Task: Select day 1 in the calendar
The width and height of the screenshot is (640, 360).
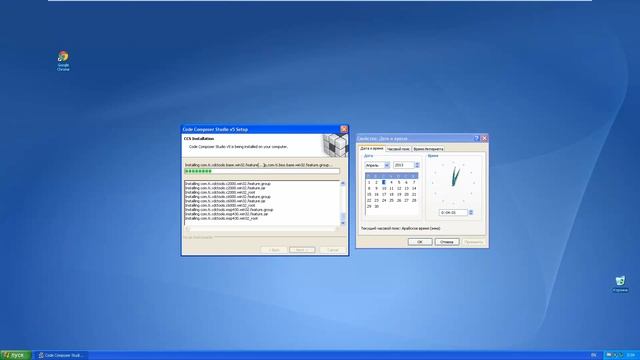Action: (x=369, y=182)
